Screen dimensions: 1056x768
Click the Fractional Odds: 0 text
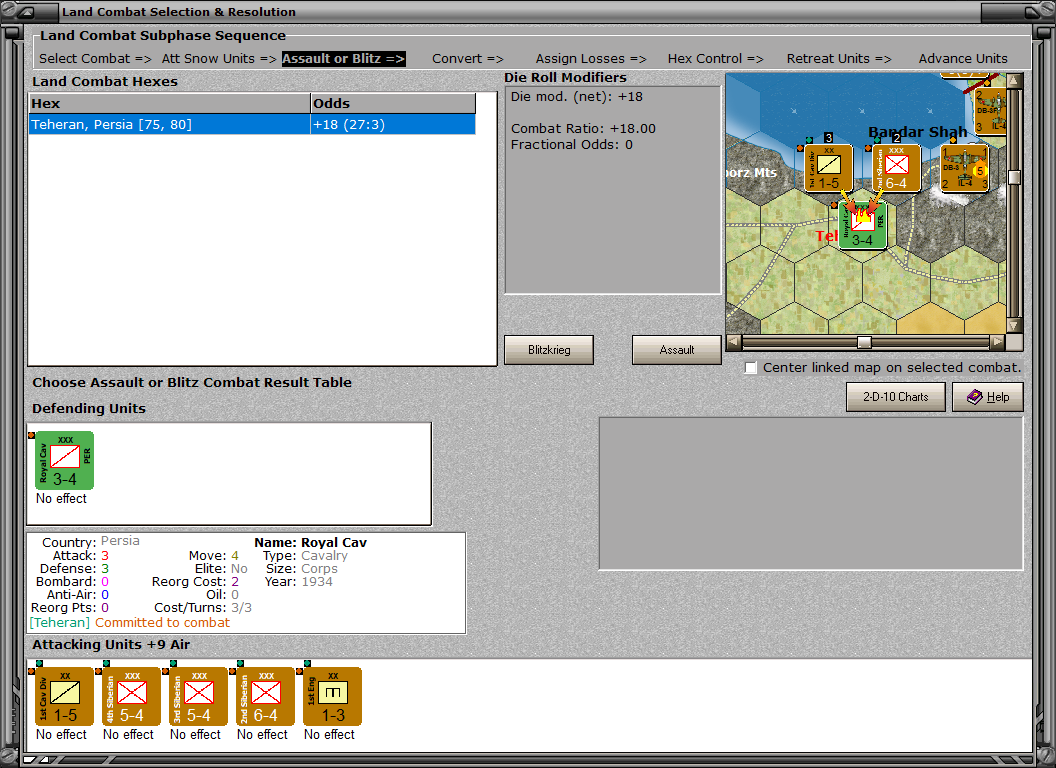point(572,144)
